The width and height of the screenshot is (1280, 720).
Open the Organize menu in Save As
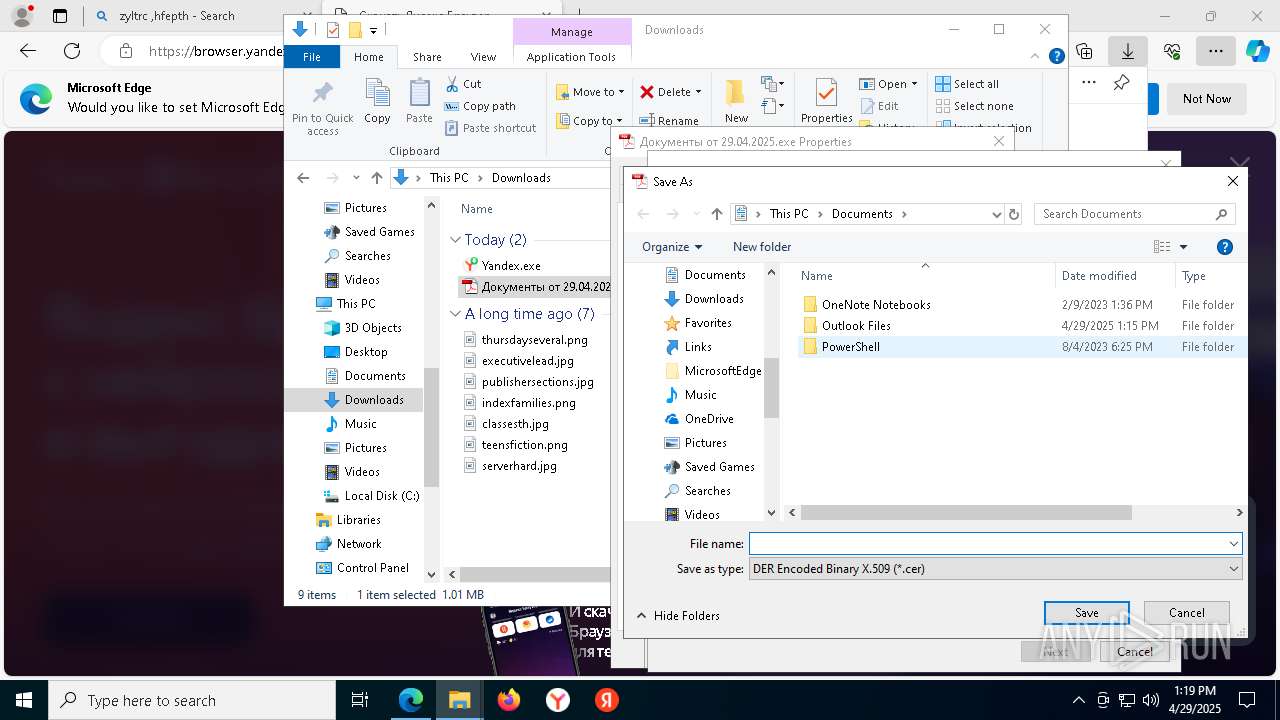point(672,246)
